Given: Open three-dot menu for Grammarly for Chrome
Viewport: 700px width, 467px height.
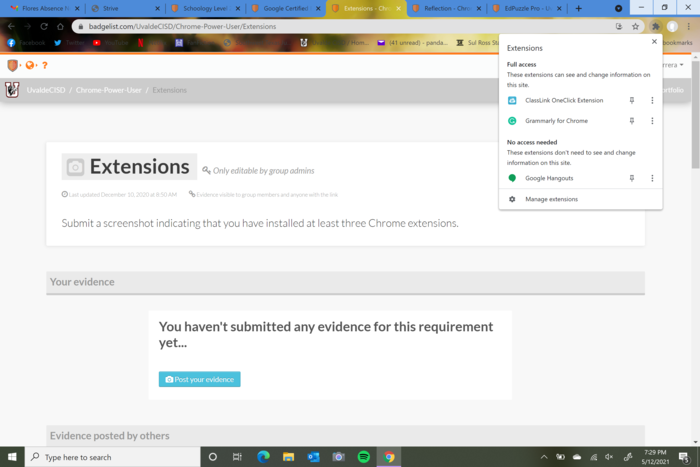Looking at the screenshot, I should point(652,121).
